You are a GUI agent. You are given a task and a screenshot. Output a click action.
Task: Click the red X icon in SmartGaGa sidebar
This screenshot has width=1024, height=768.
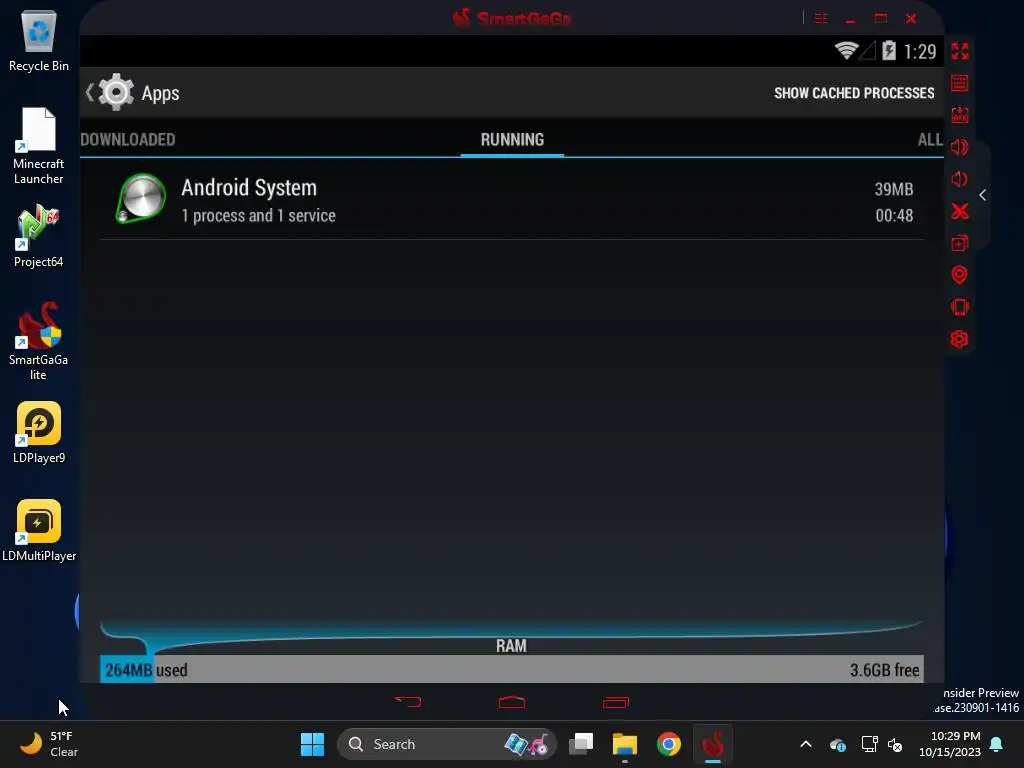[x=959, y=211]
